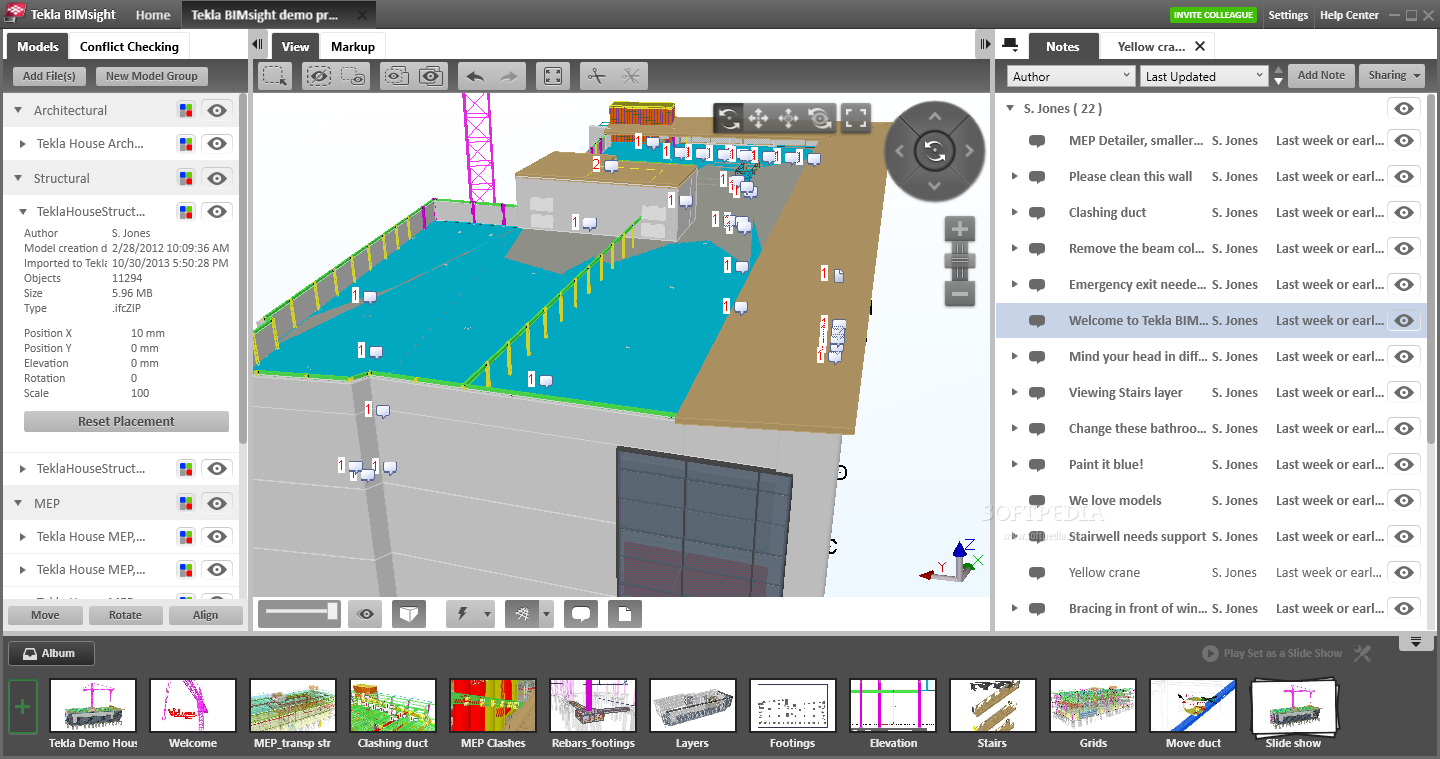The image size is (1440, 759).
Task: Click the slide show settings tools icon
Action: coord(1362,653)
